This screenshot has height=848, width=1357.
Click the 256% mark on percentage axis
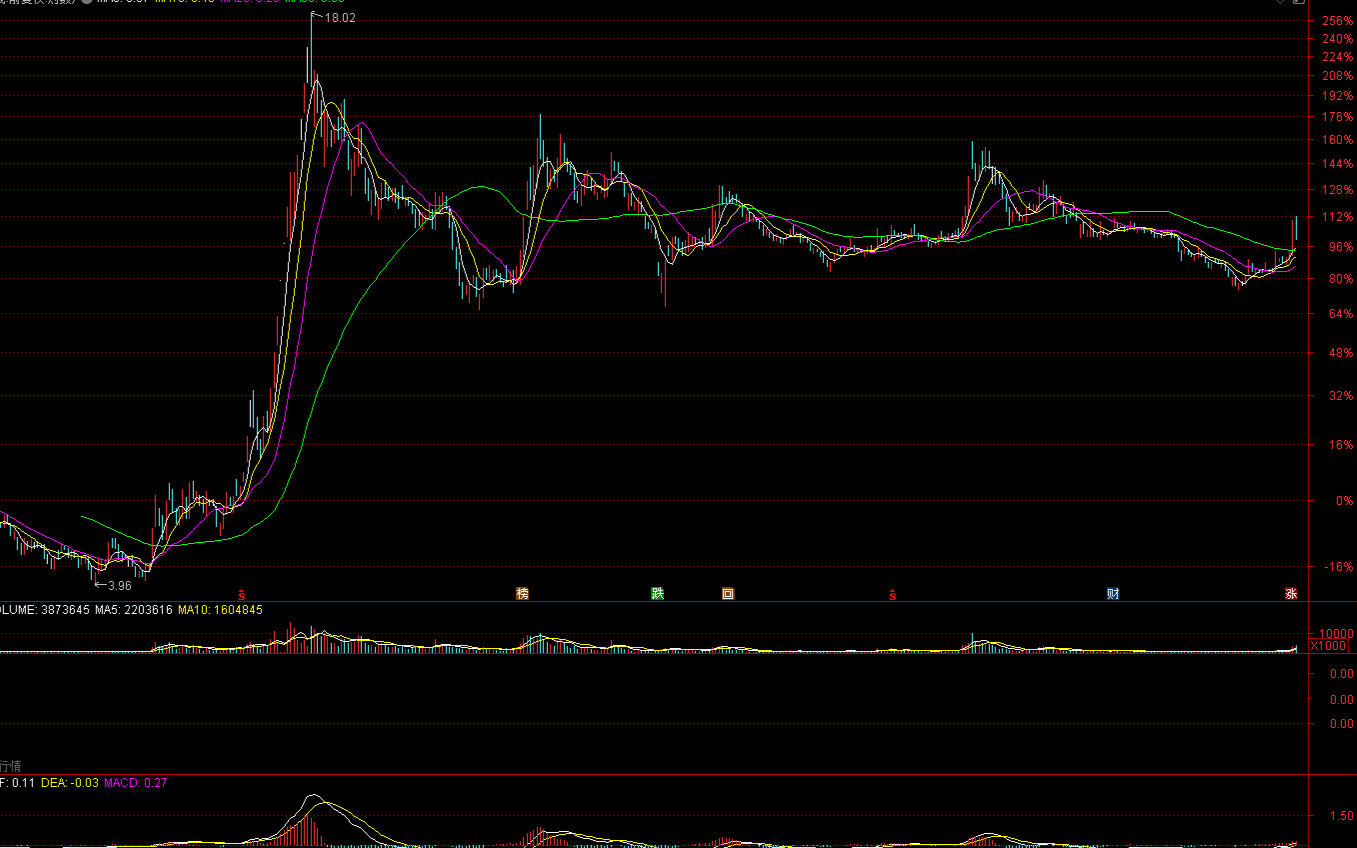(x=1337, y=21)
